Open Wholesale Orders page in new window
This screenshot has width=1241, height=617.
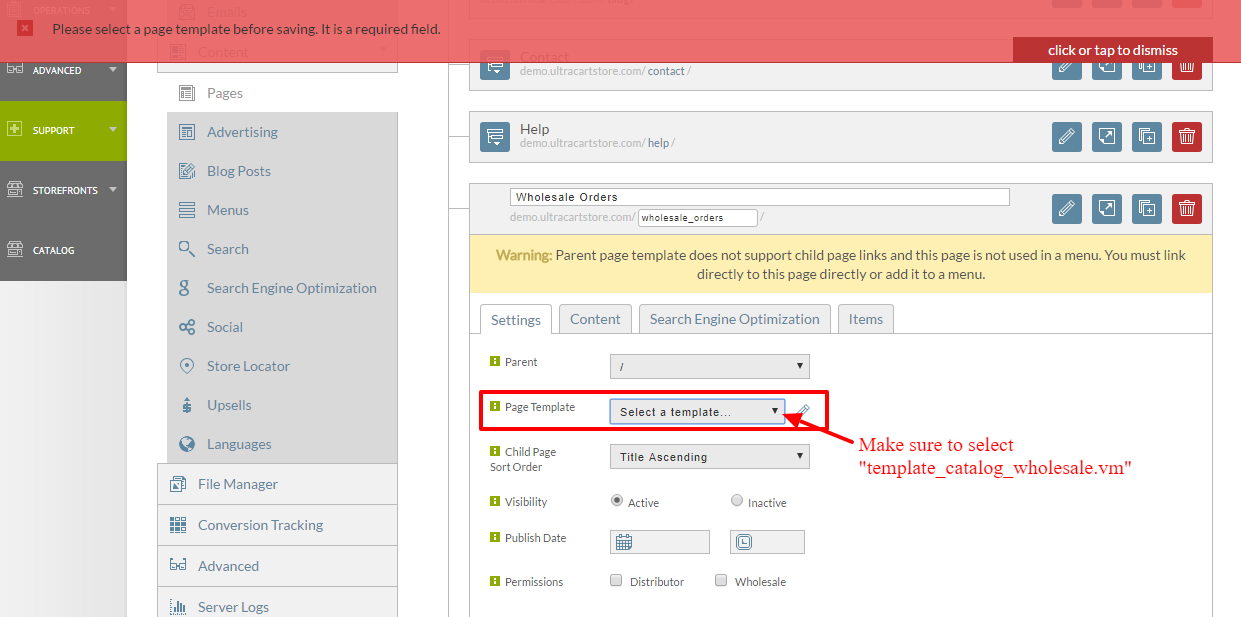pyautogui.click(x=1107, y=208)
